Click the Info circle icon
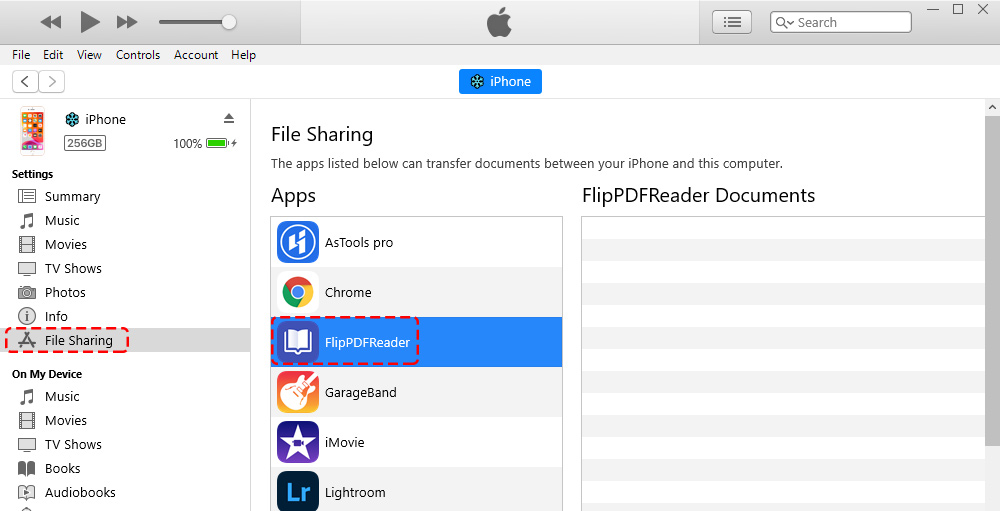 pyautogui.click(x=27, y=316)
